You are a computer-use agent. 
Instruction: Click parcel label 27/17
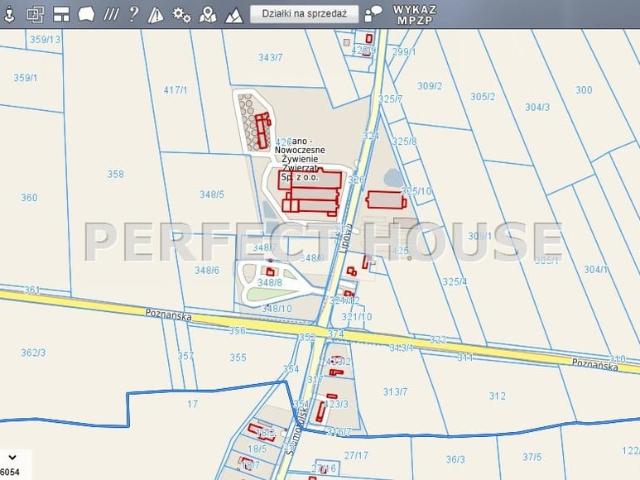pyautogui.click(x=356, y=455)
